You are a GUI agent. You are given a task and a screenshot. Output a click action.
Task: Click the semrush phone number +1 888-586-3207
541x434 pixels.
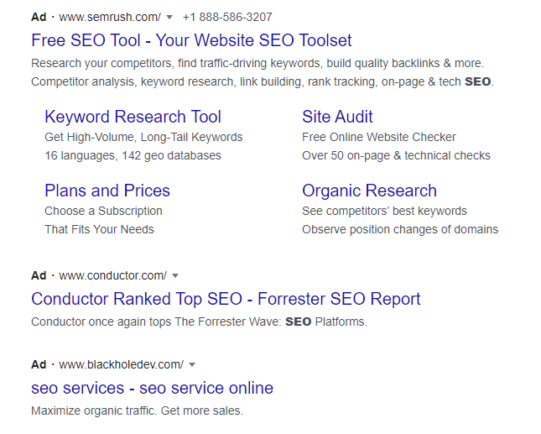[x=227, y=17]
